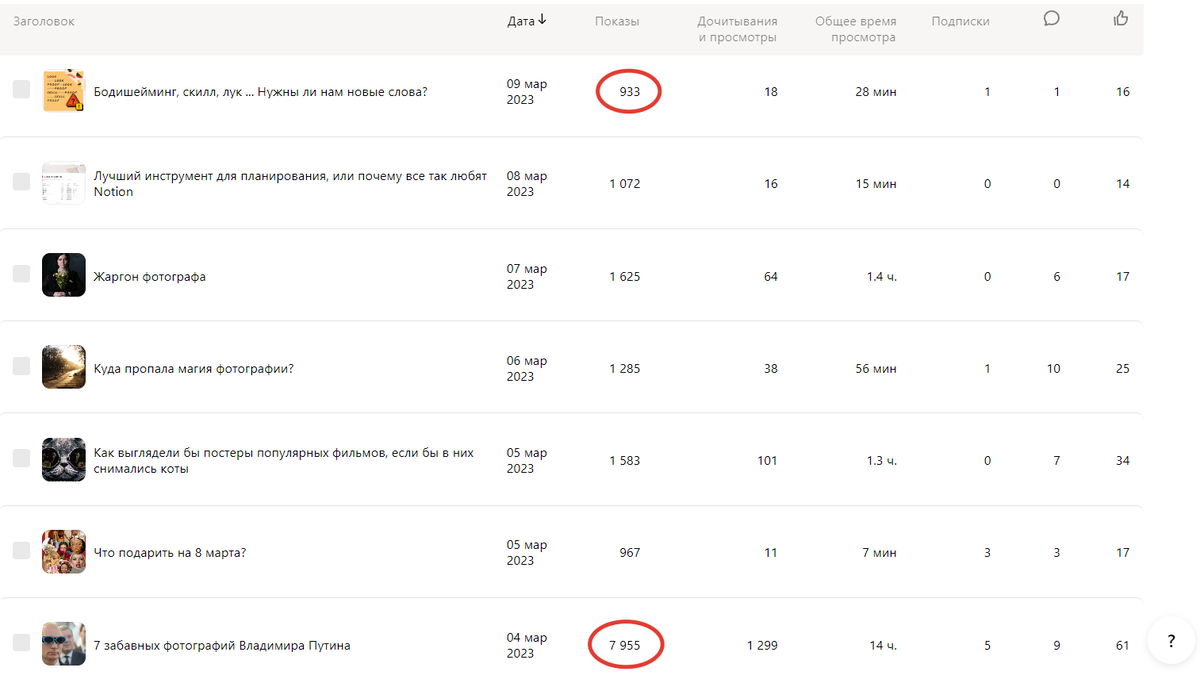Open 7 забавных фотографий Владимира Путина article
This screenshot has width=1200, height=679.
click(222, 645)
